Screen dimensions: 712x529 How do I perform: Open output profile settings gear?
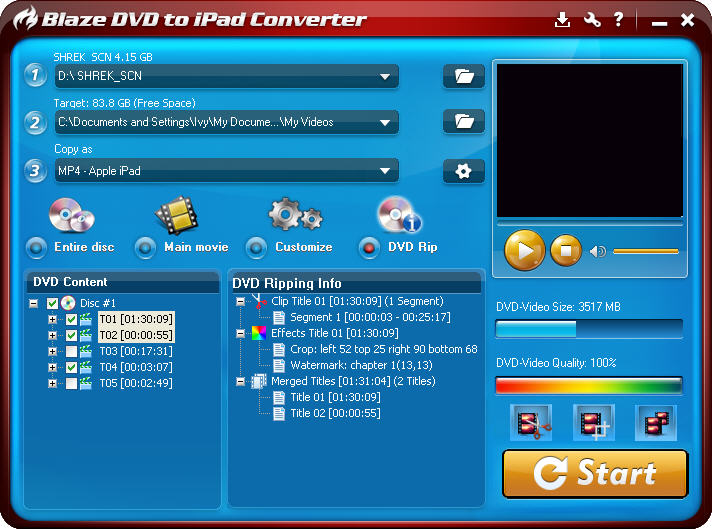463,171
